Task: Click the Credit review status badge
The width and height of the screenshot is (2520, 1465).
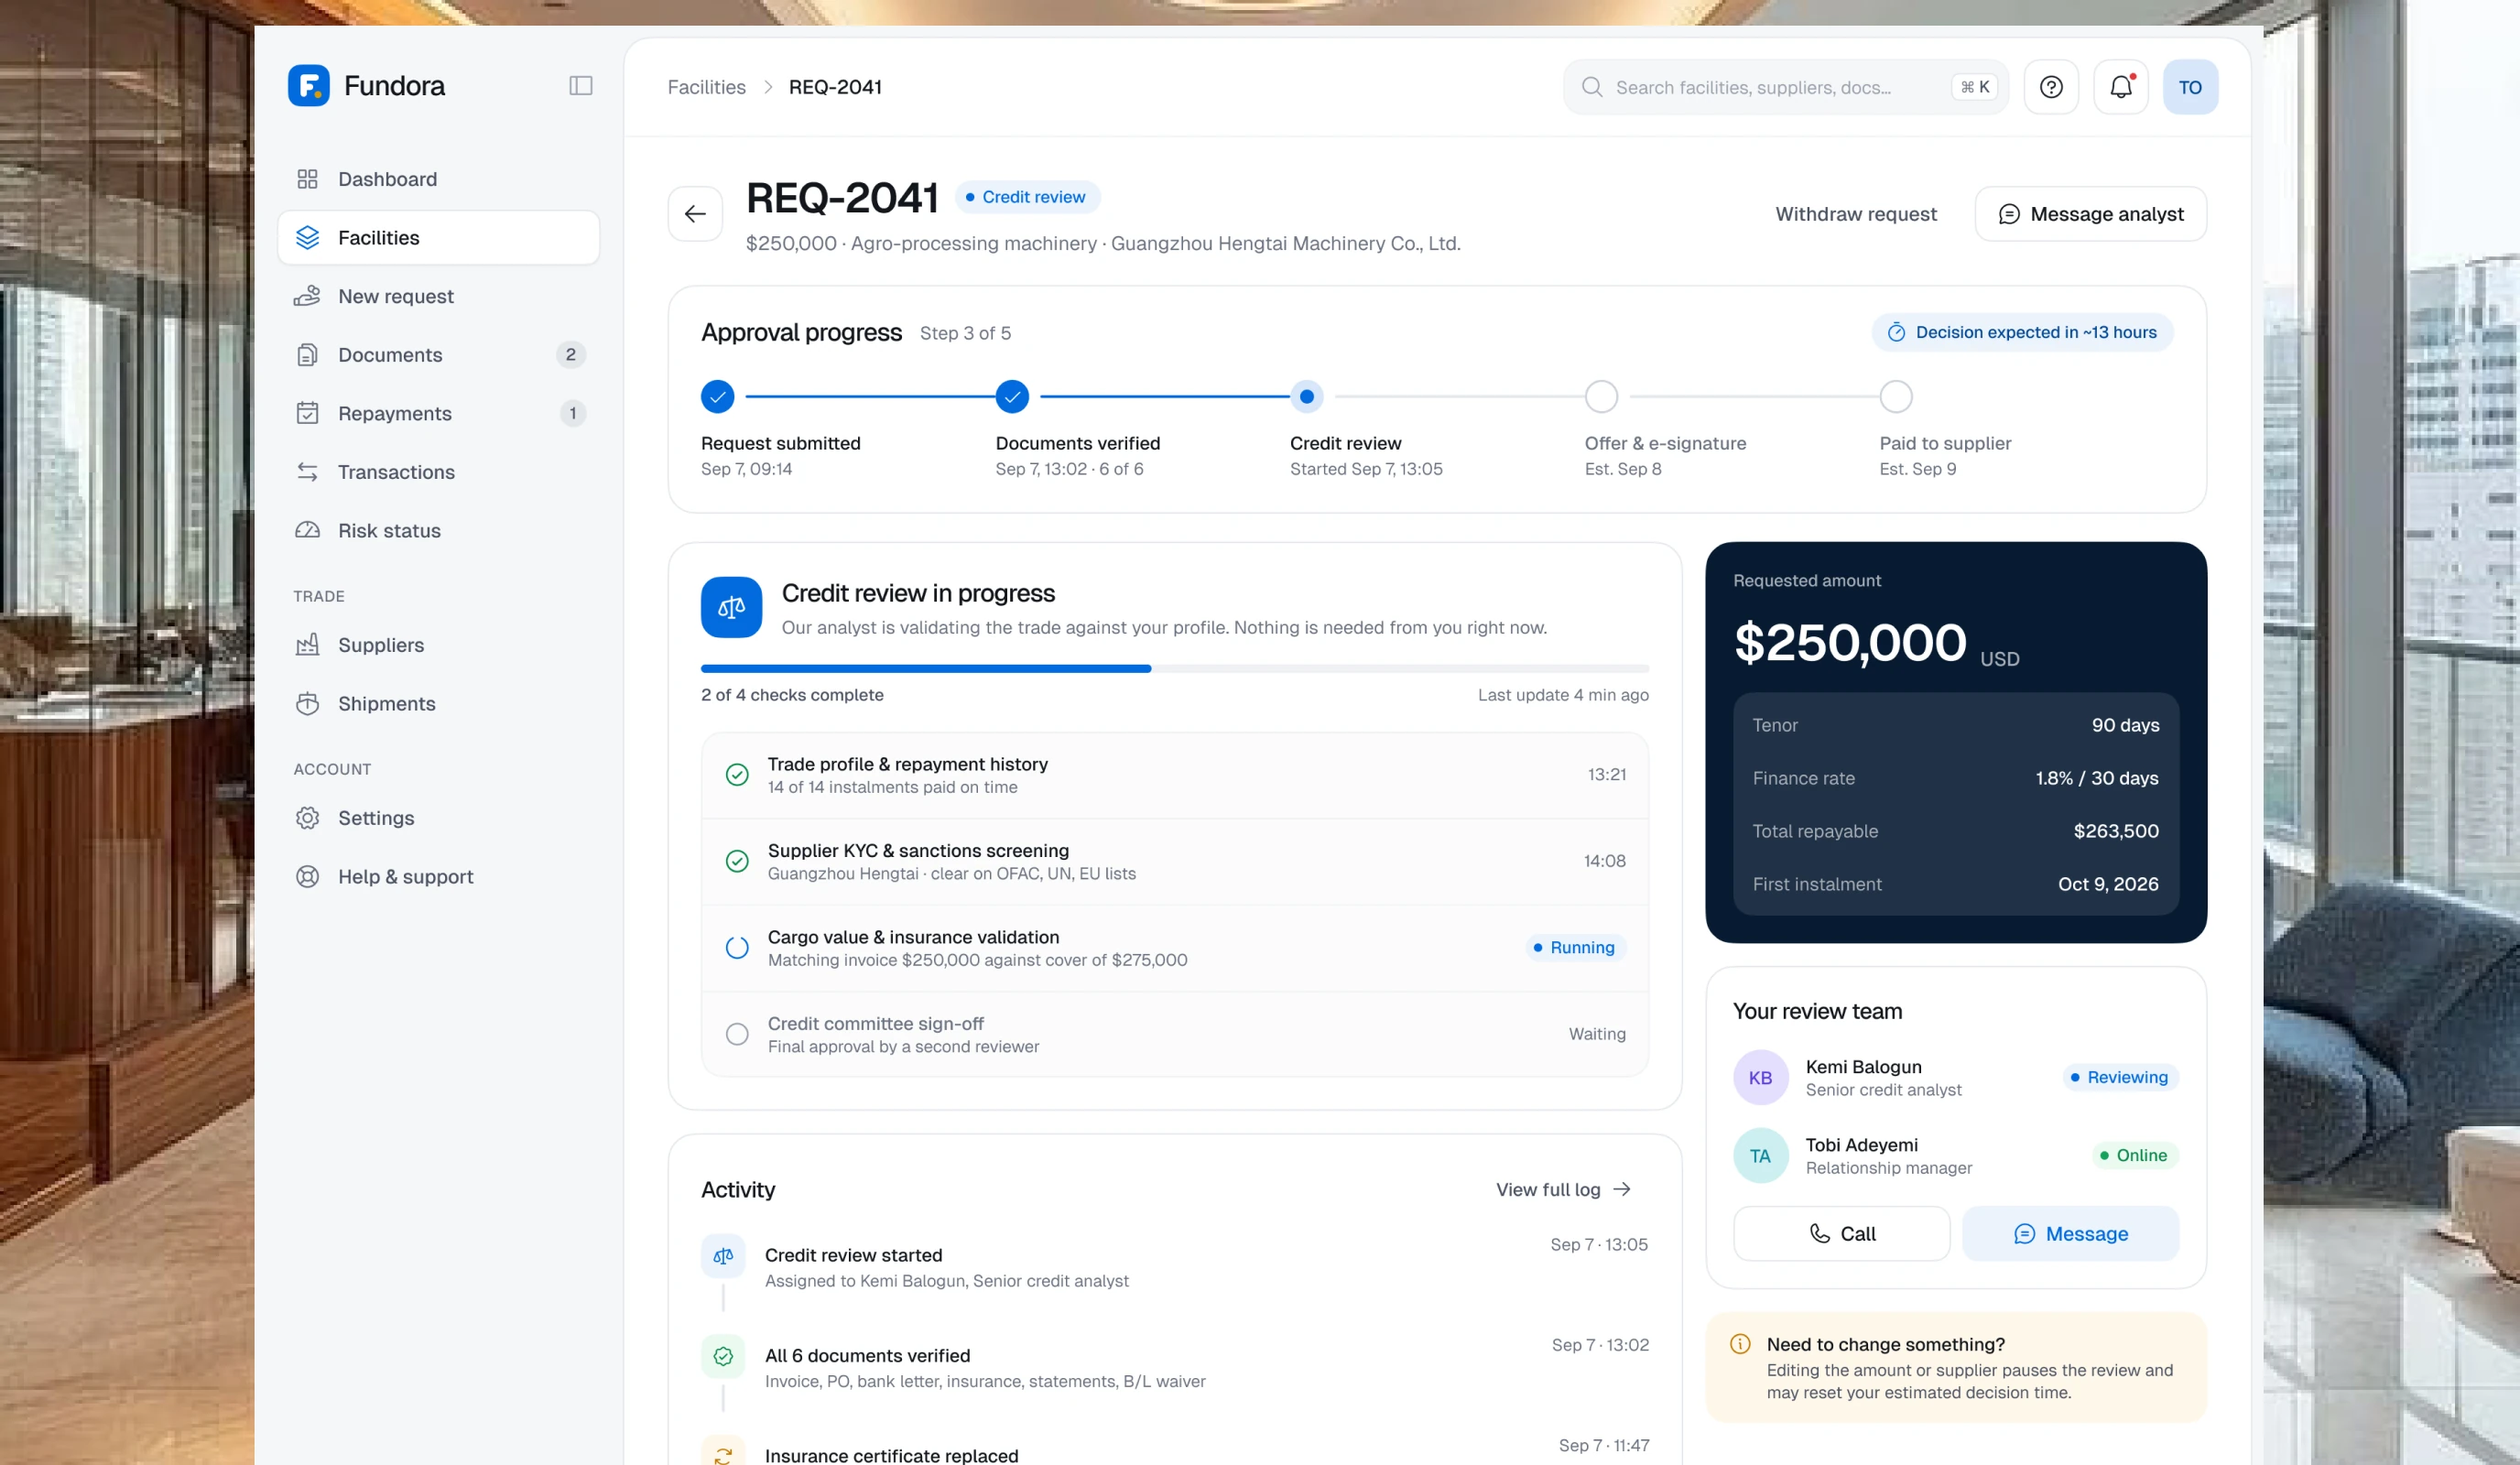Action: (x=1027, y=197)
